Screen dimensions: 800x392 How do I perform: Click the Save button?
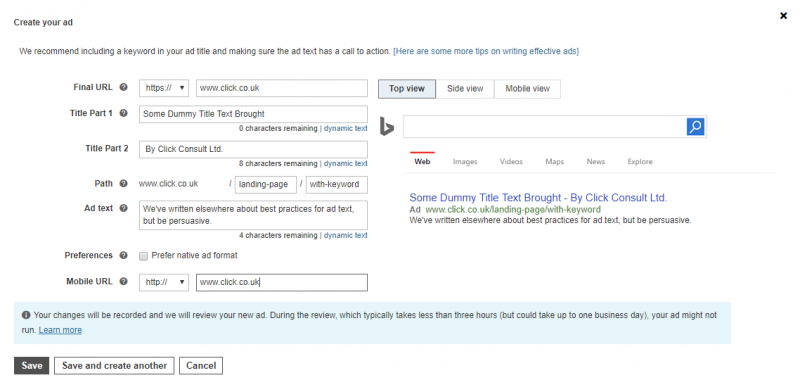(32, 366)
